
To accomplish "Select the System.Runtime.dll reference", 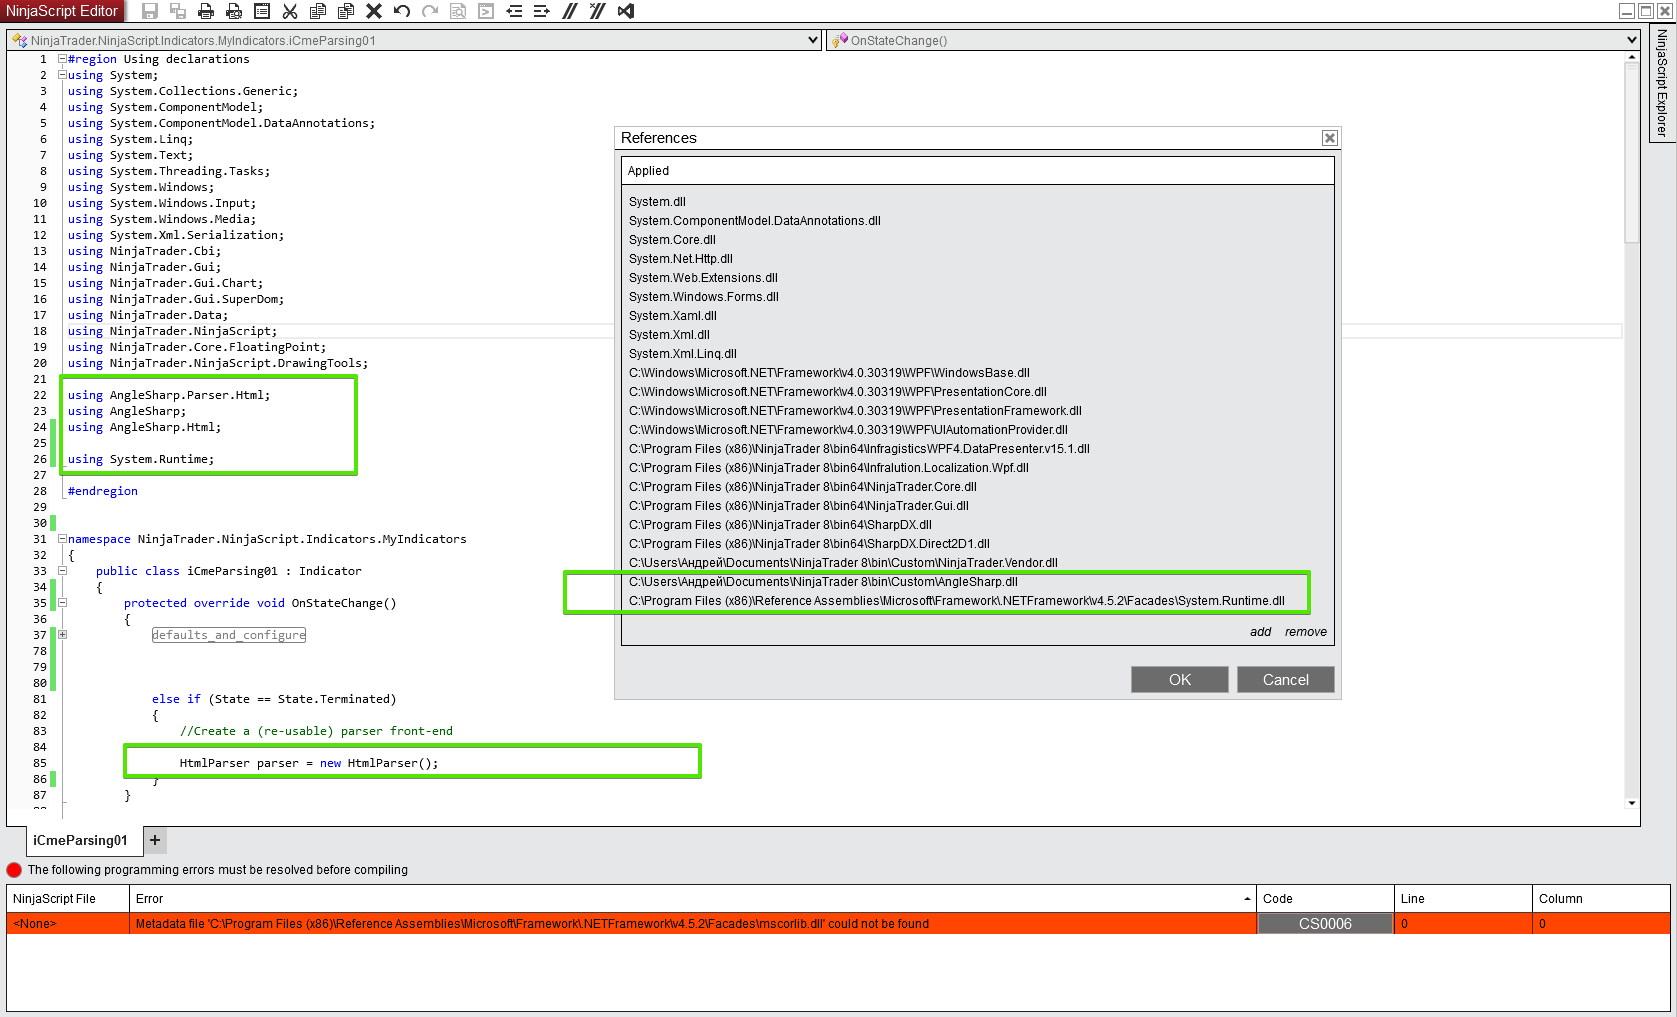I will click(957, 601).
